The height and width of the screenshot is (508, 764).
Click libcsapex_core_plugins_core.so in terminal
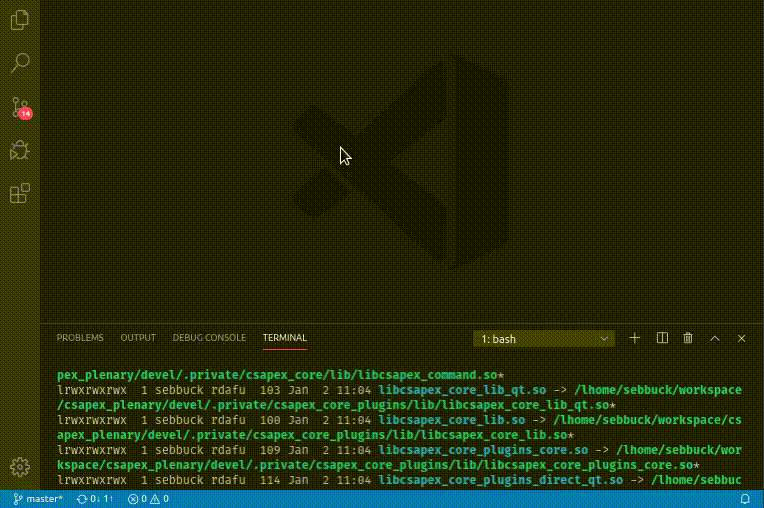click(483, 450)
